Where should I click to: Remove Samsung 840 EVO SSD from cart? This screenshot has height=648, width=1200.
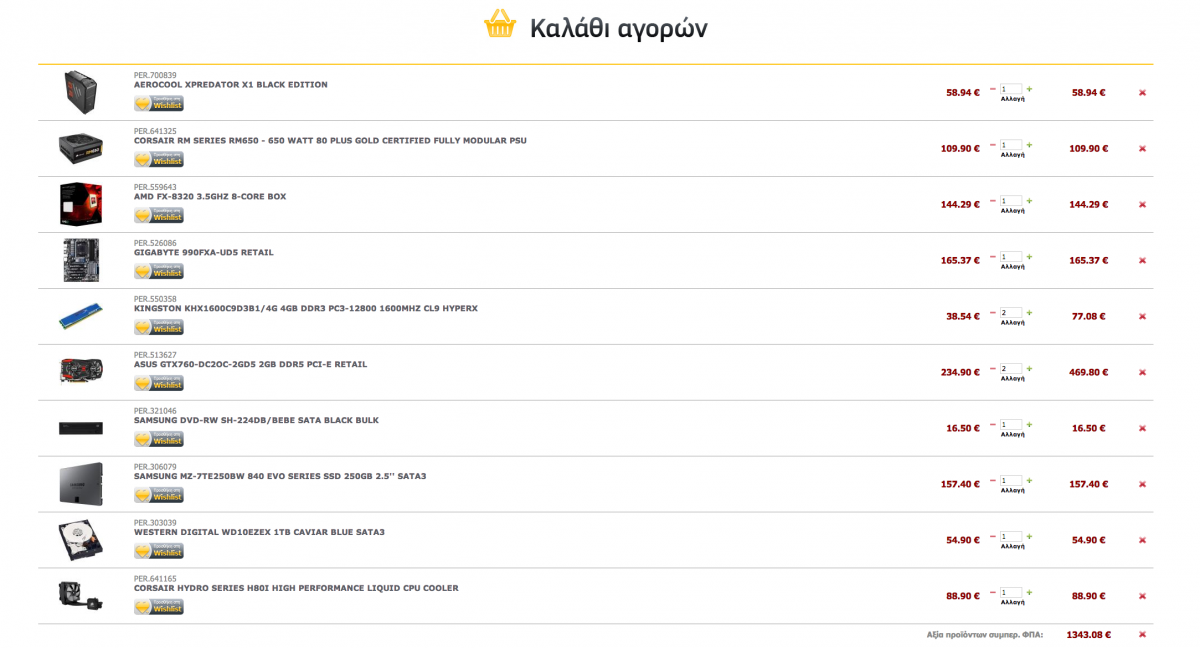point(1142,485)
